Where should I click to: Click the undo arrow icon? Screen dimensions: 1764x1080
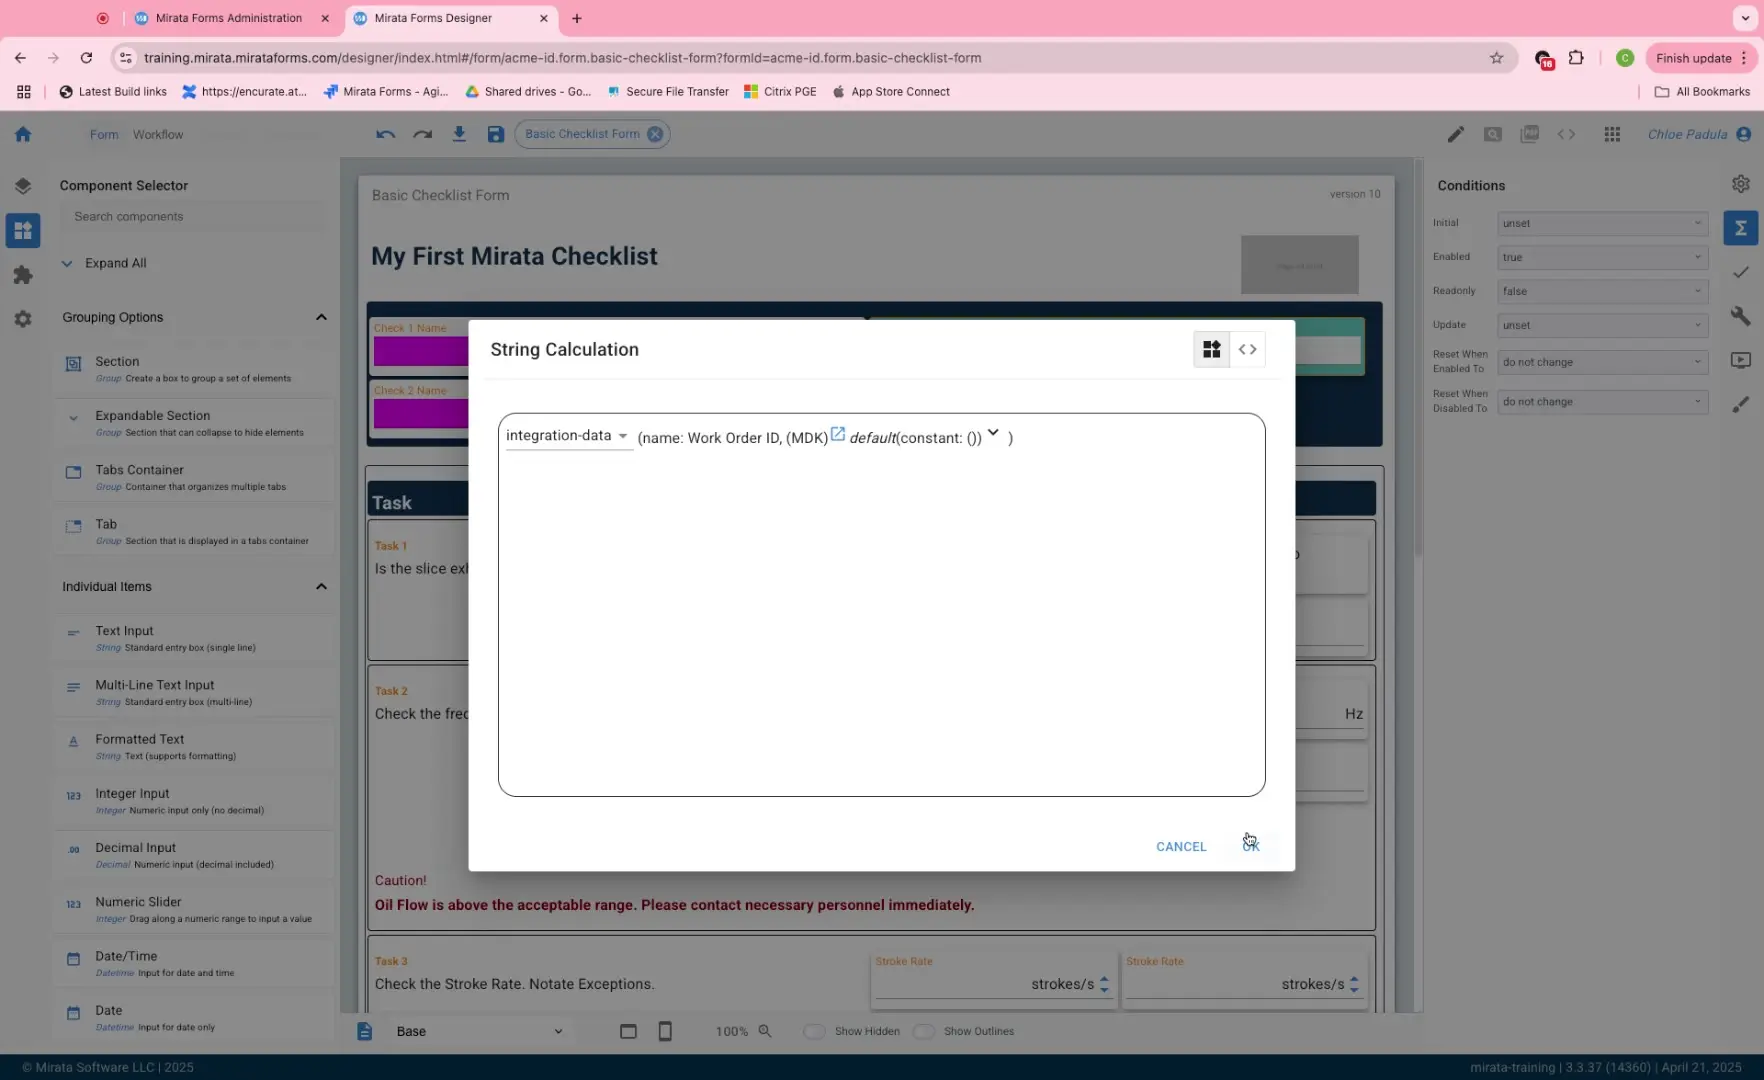[386, 134]
